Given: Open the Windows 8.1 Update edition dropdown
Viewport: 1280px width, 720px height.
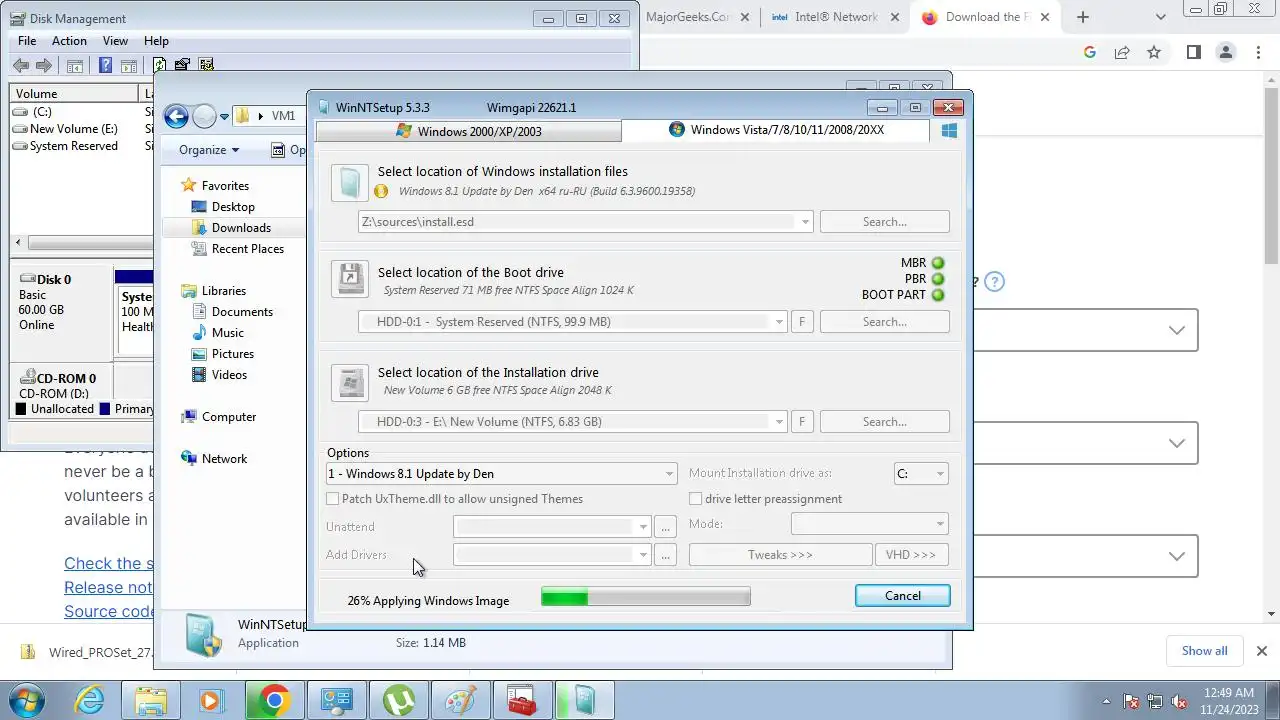Looking at the screenshot, I should click(670, 474).
